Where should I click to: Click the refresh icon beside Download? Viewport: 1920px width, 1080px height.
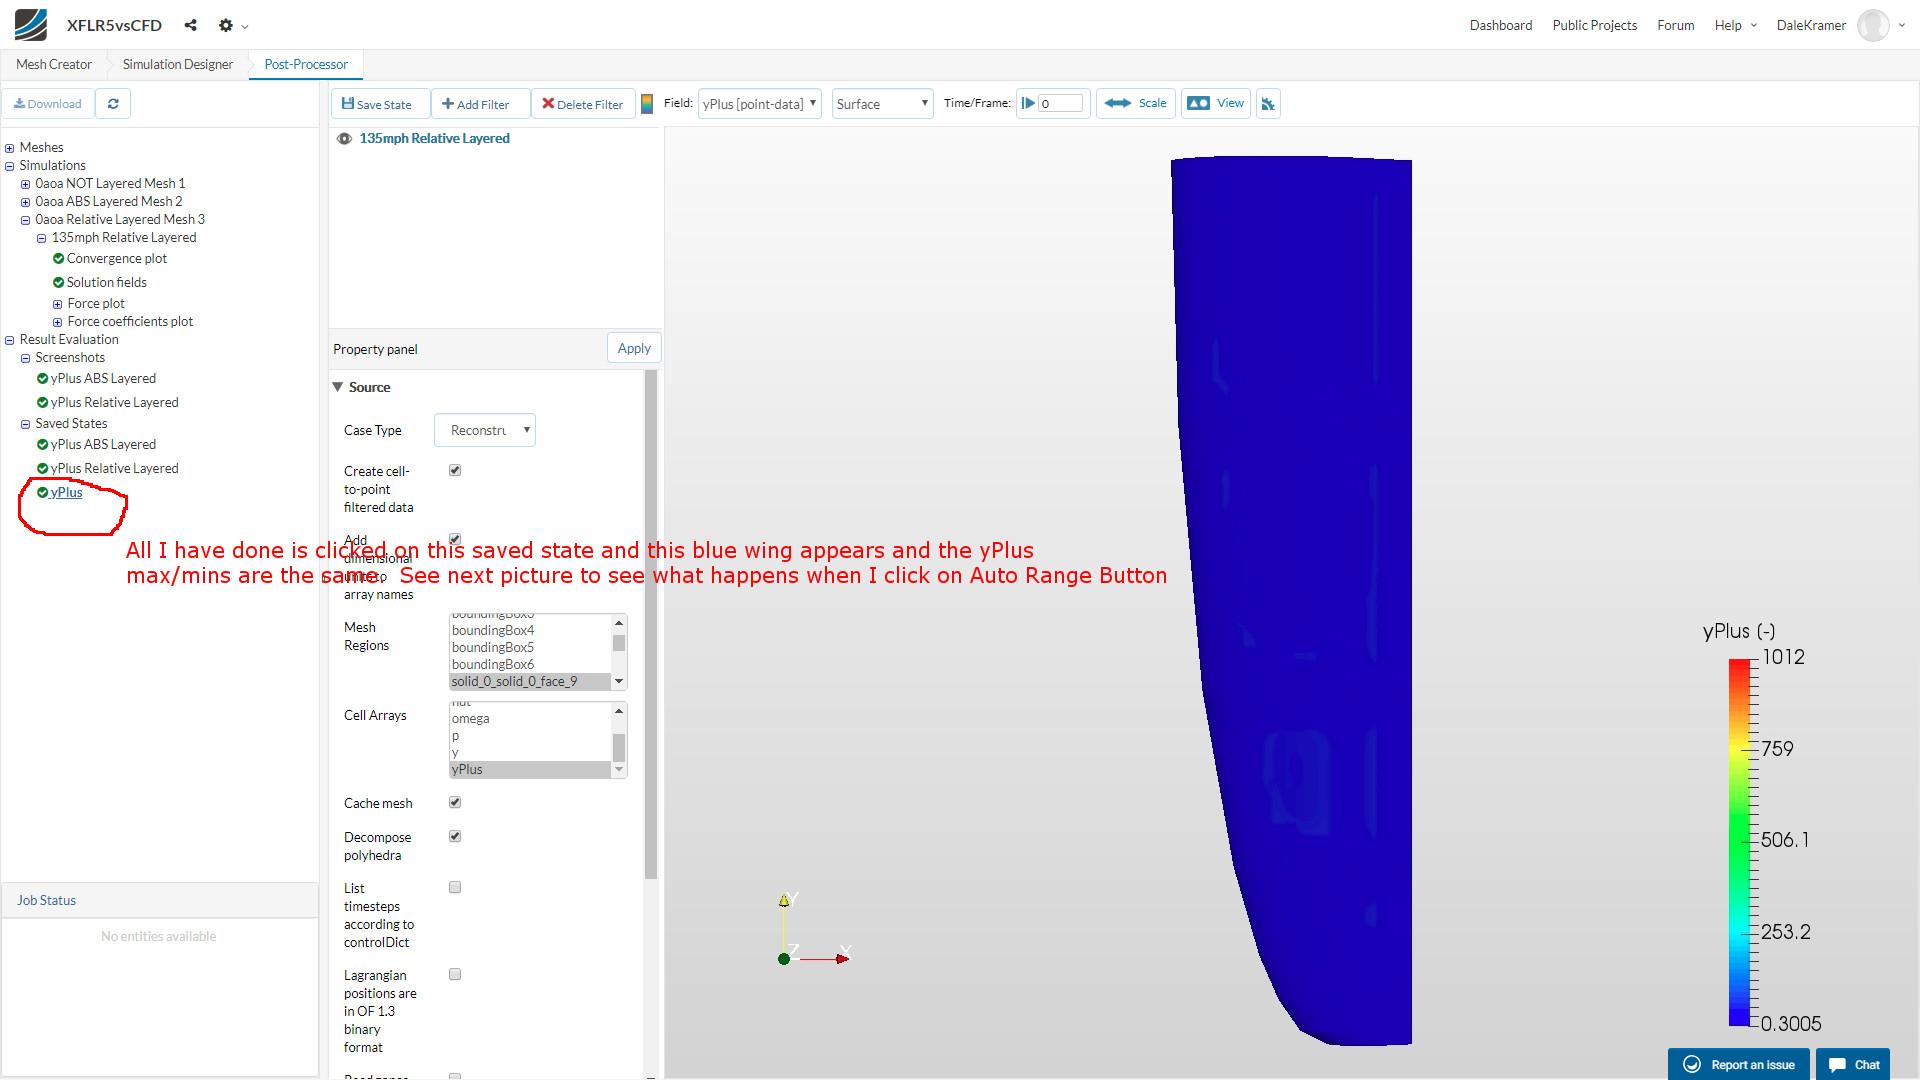click(113, 104)
